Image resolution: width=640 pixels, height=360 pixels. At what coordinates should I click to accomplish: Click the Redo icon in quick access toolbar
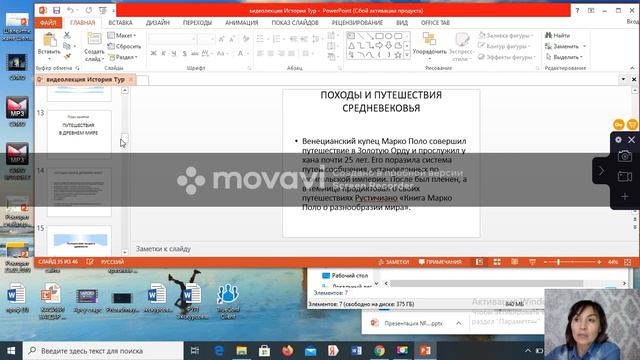pyautogui.click(x=89, y=10)
